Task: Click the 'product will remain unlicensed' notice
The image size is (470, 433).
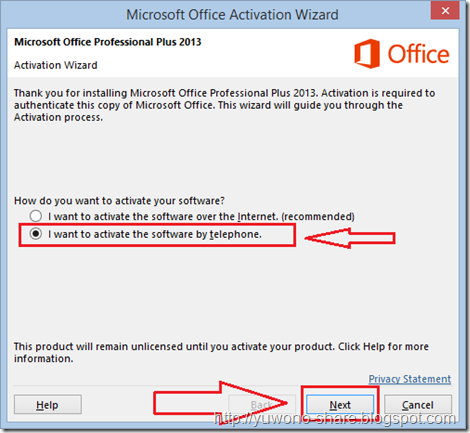Action: point(221,352)
